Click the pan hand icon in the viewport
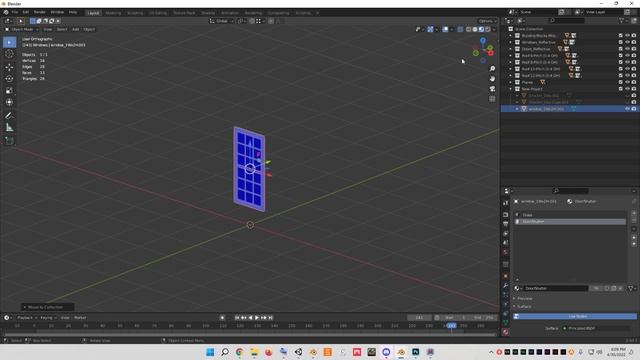Image resolution: width=640 pixels, height=360 pixels. 492,78
